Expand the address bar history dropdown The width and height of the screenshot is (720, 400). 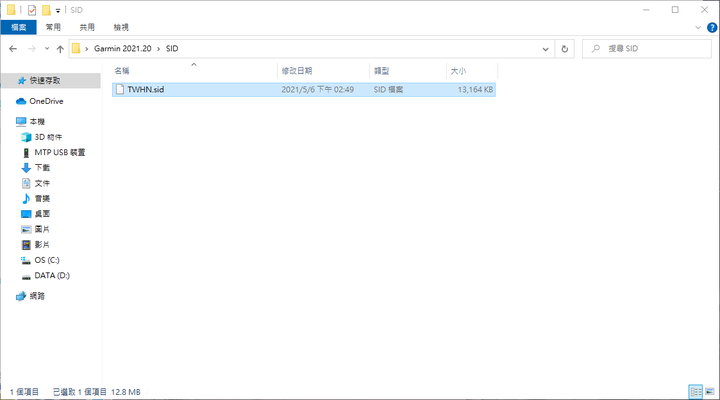click(545, 49)
